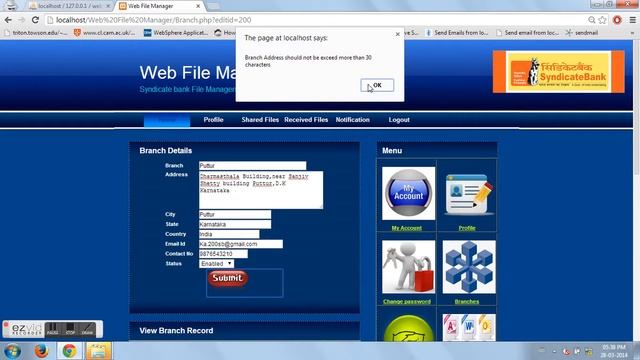The height and width of the screenshot is (360, 640).
Task: Open Chrome from the taskbar
Action: (x=69, y=351)
